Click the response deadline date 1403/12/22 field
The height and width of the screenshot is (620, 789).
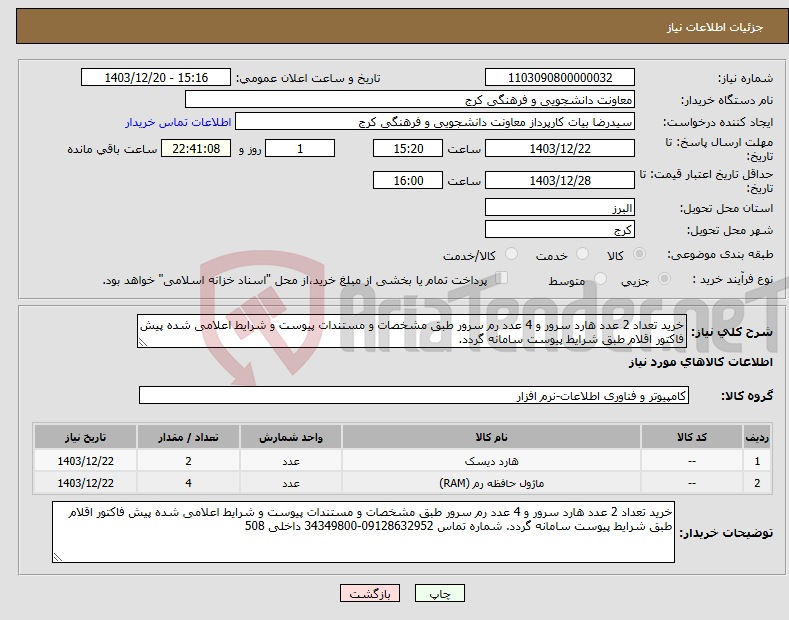560,148
